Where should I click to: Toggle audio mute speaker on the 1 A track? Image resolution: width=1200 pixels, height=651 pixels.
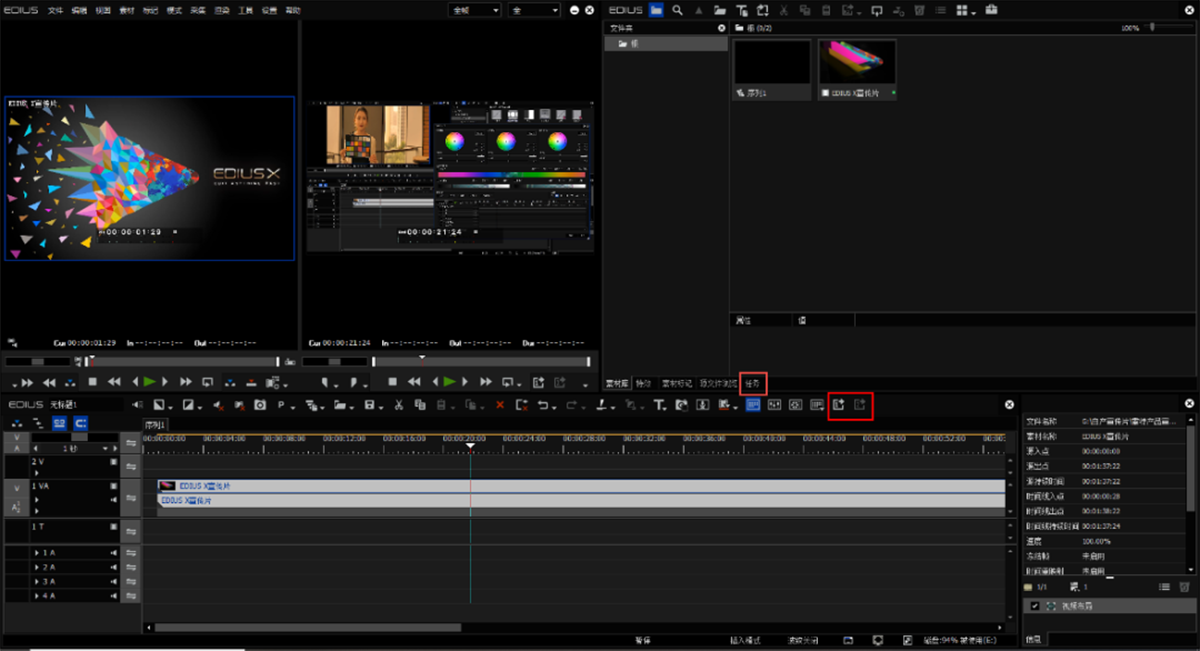pos(114,553)
